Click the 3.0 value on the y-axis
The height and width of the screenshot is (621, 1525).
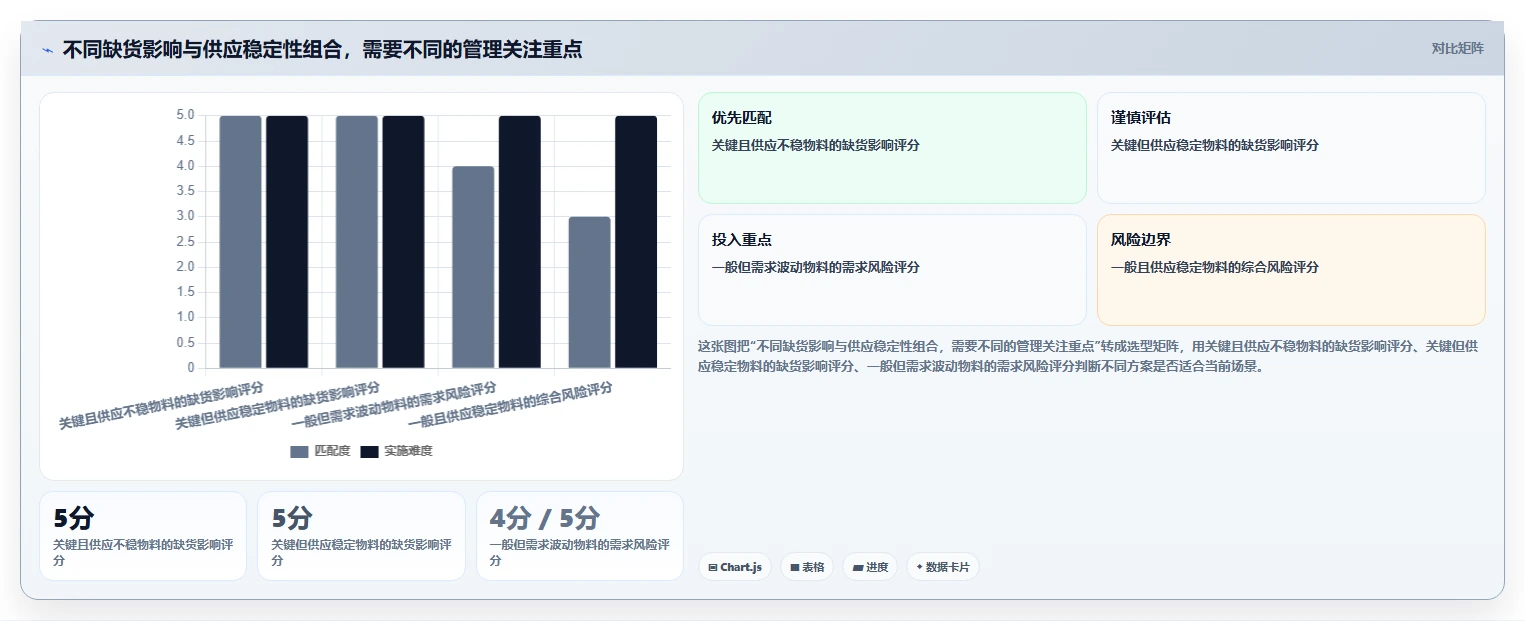coord(186,216)
